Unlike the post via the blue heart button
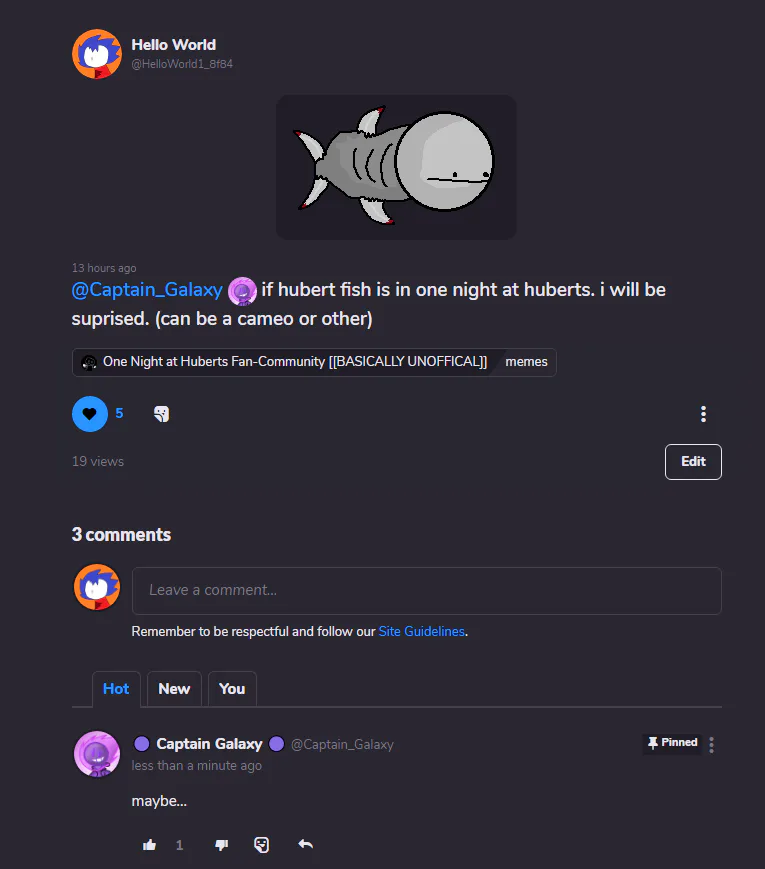Image resolution: width=765 pixels, height=869 pixels. [90, 414]
